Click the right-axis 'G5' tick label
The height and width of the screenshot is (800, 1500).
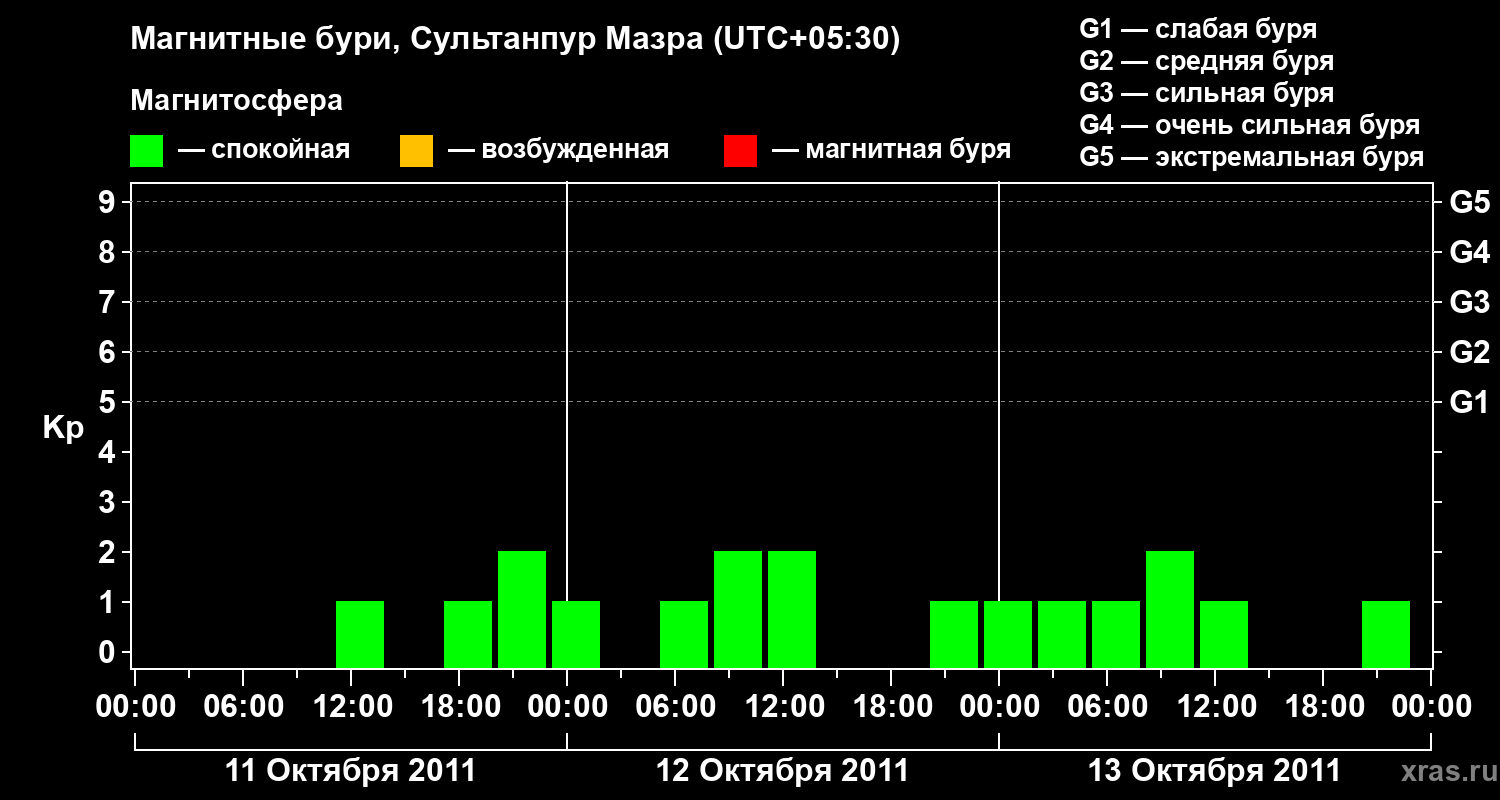coord(1469,202)
